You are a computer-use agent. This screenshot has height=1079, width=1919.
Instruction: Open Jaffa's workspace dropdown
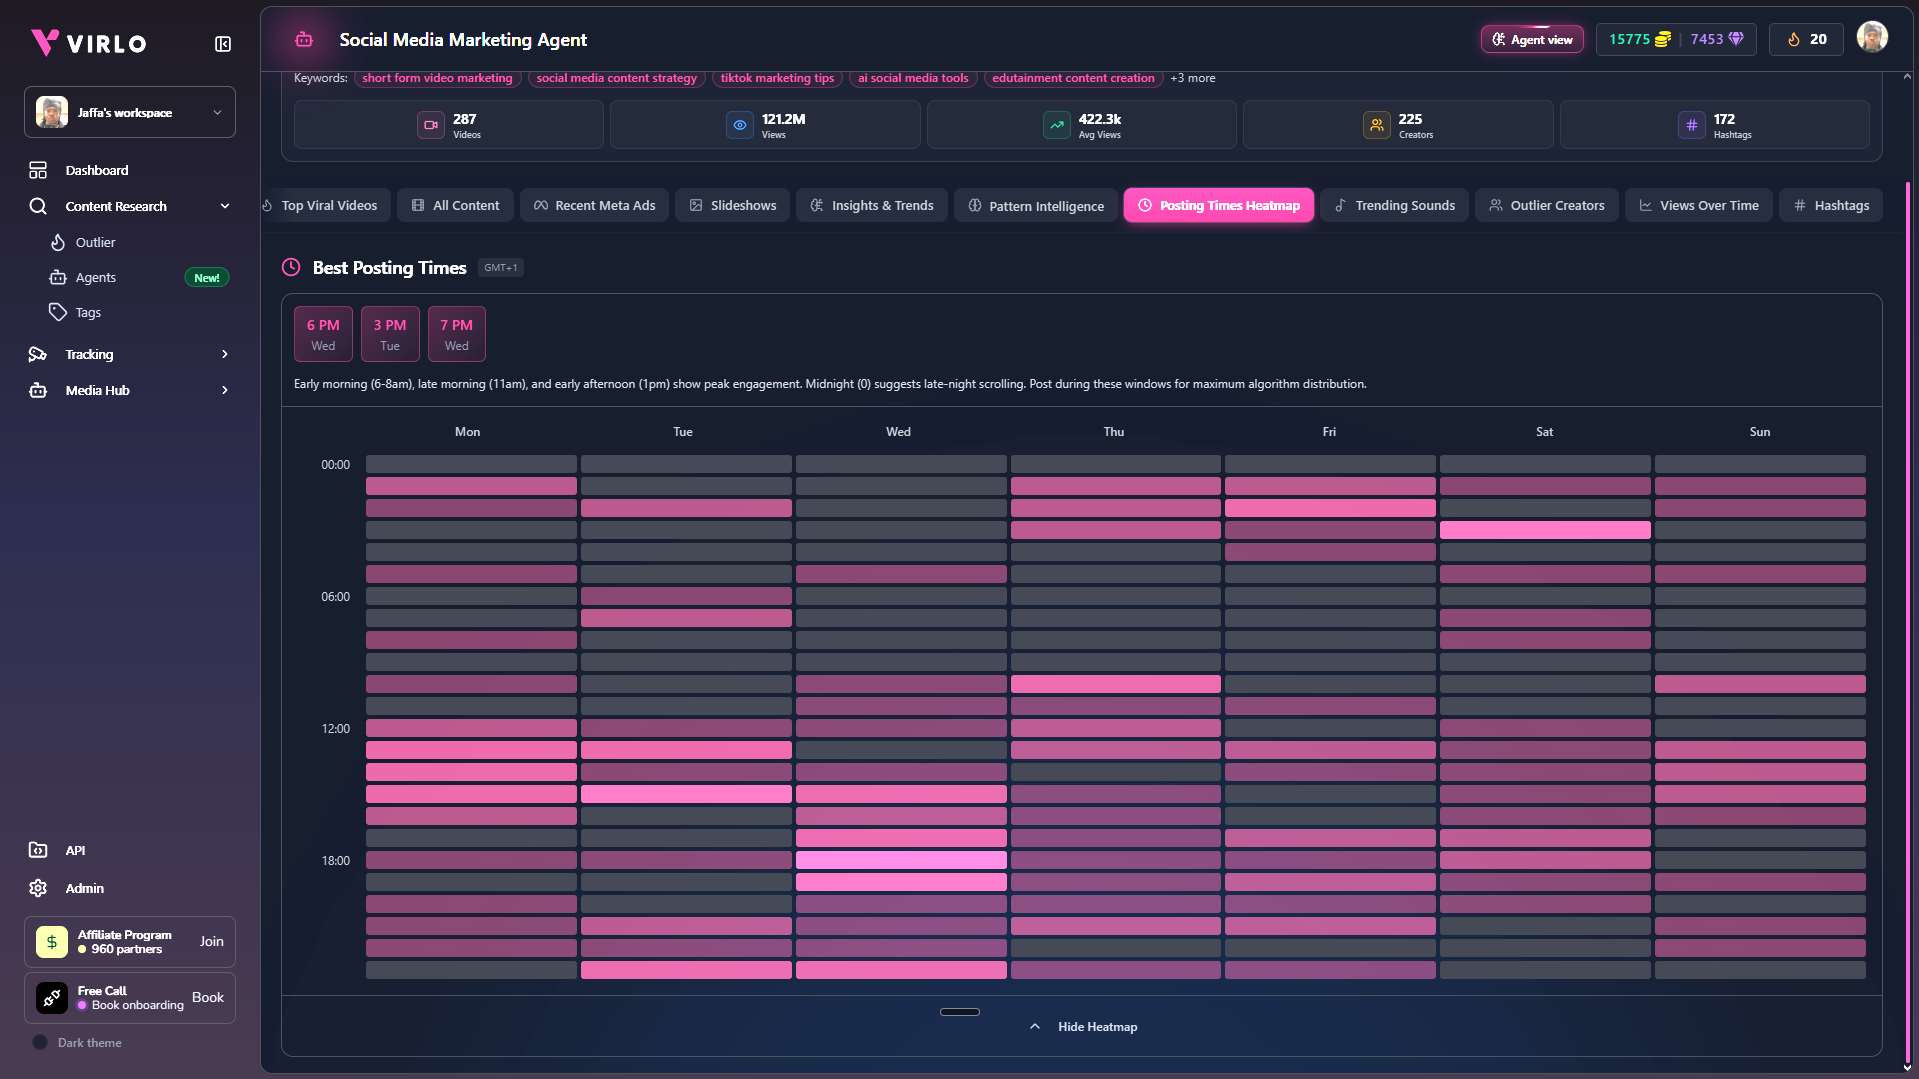(x=130, y=112)
